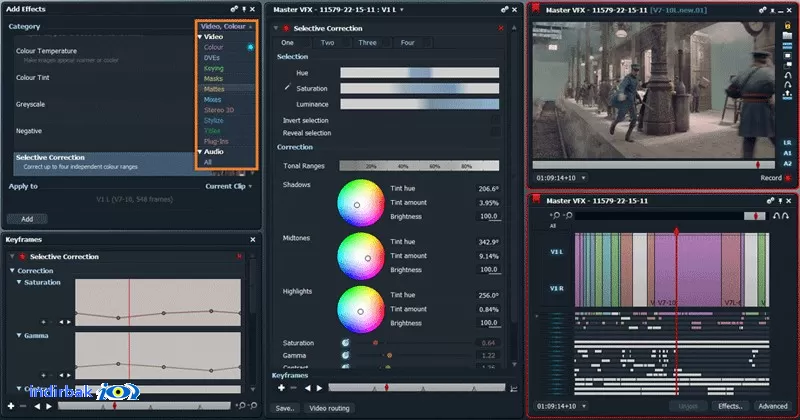Collapse Saturation graph in Keyframes panel
This screenshot has width=800, height=420.
(x=19, y=282)
